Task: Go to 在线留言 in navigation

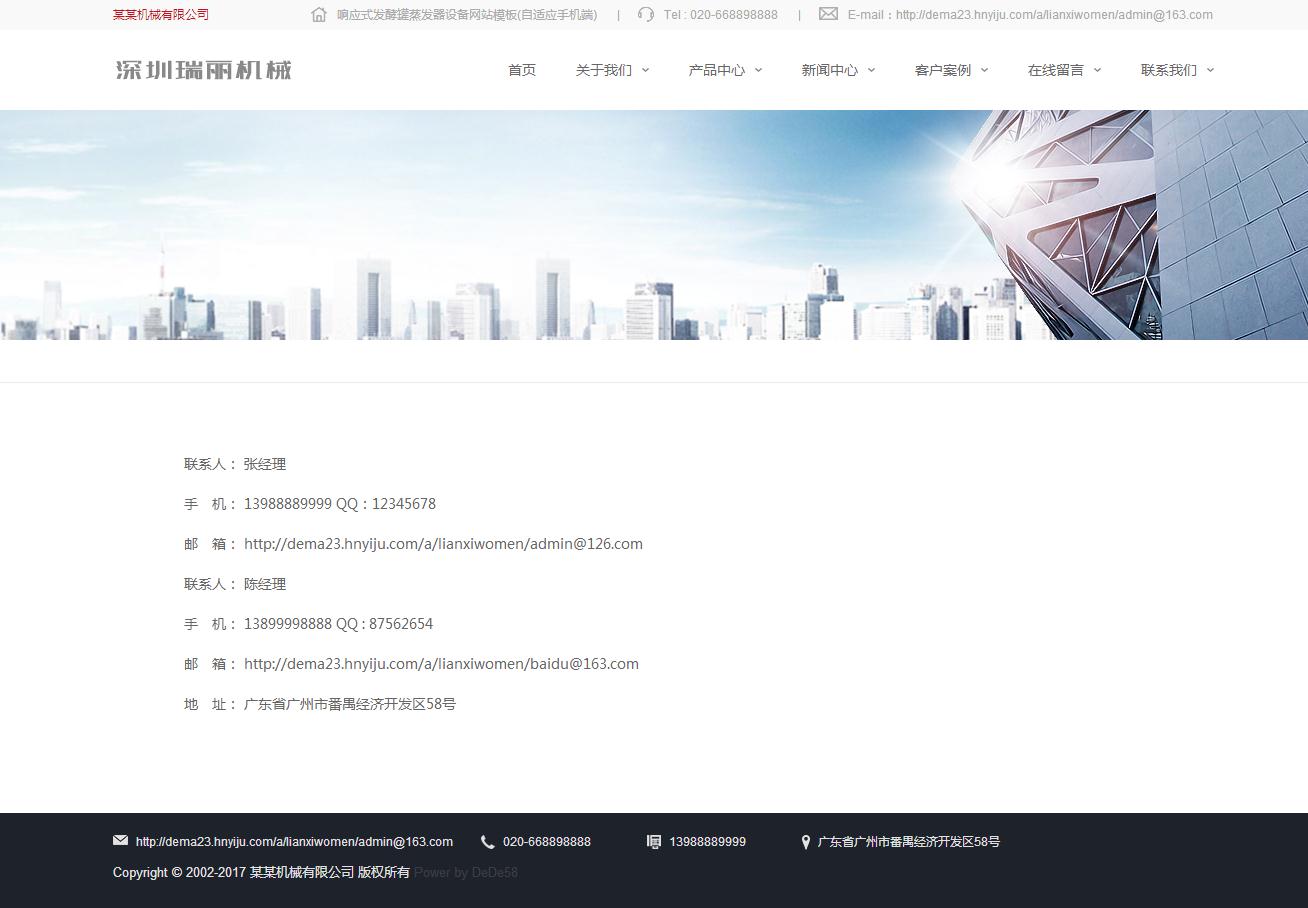Action: 1055,70
